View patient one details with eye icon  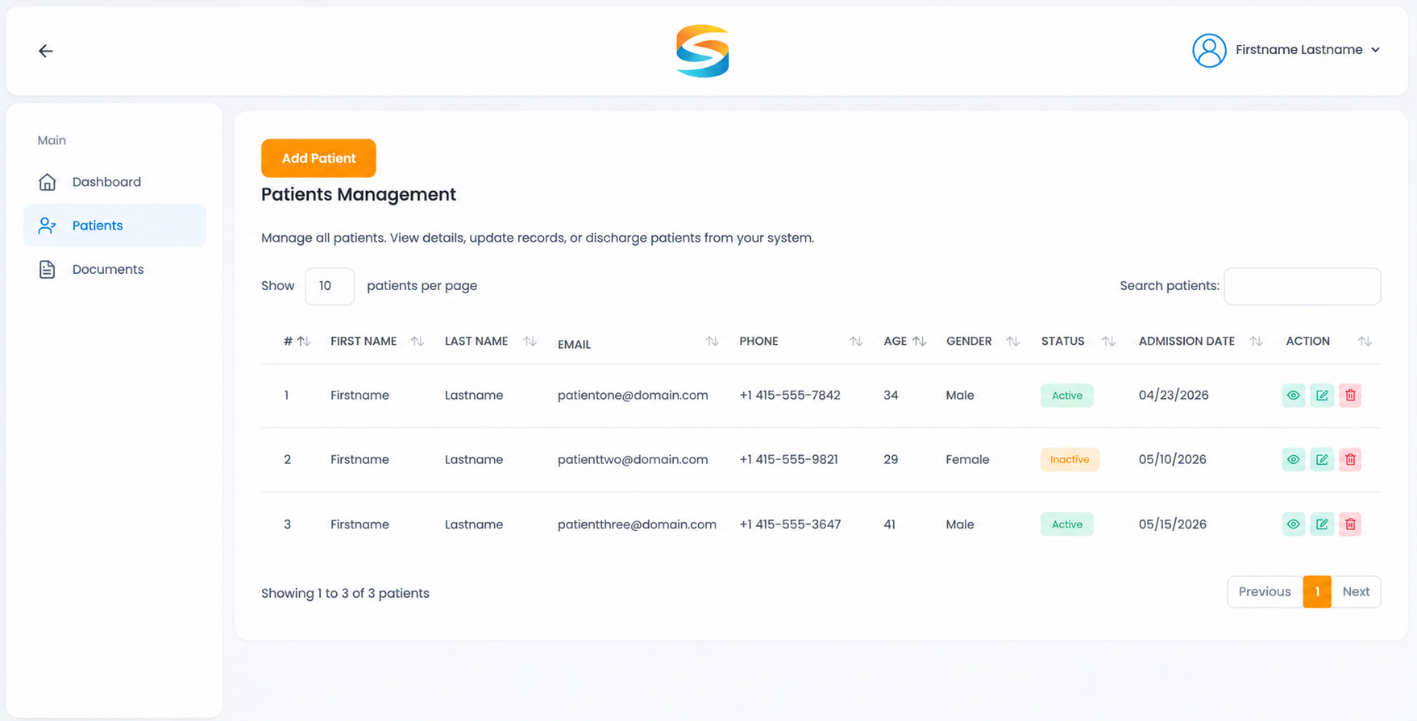tap(1293, 395)
